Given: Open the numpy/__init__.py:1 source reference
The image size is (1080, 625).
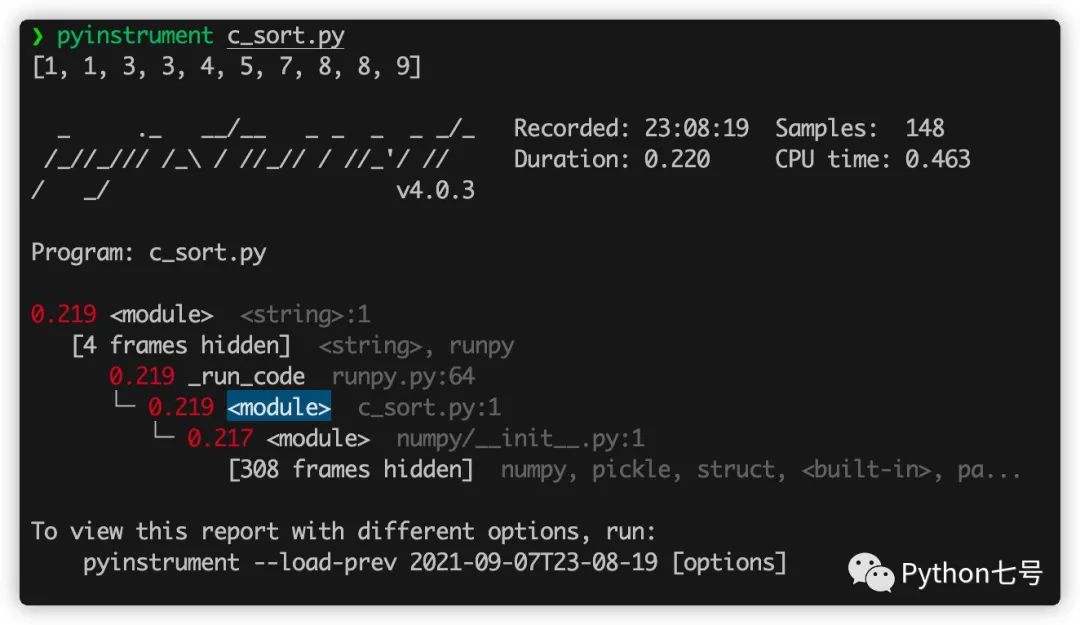Looking at the screenshot, I should pos(520,439).
